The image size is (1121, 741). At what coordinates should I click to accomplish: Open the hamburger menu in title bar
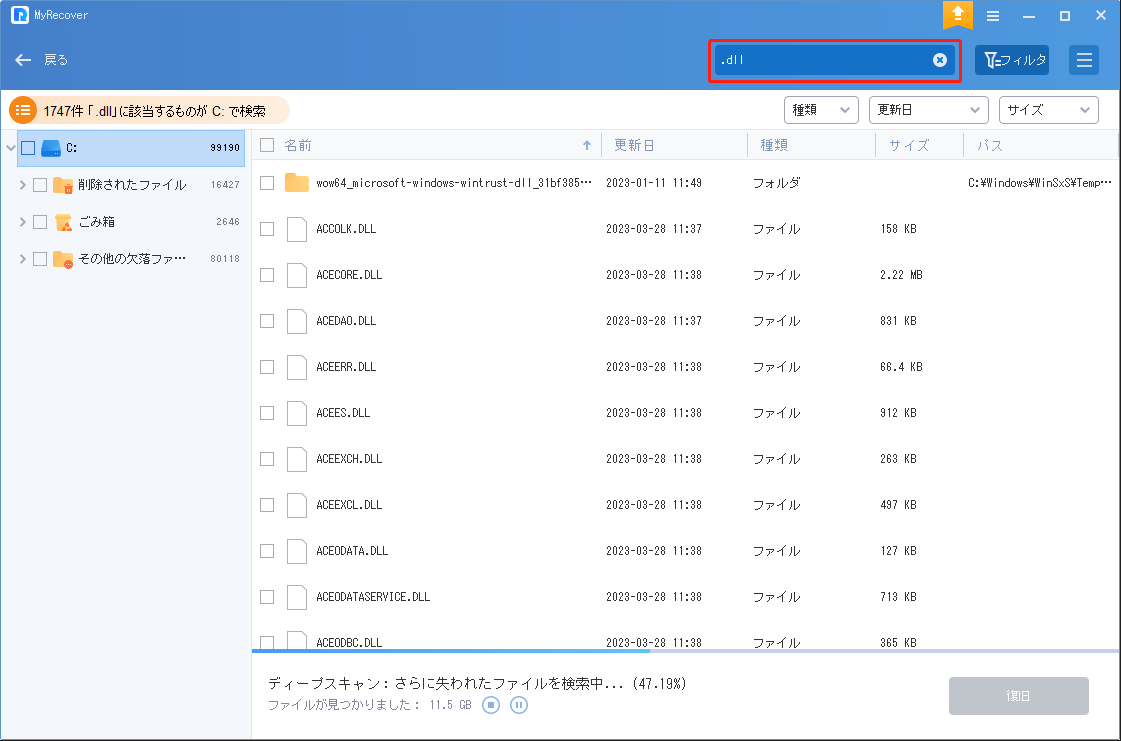(x=993, y=16)
